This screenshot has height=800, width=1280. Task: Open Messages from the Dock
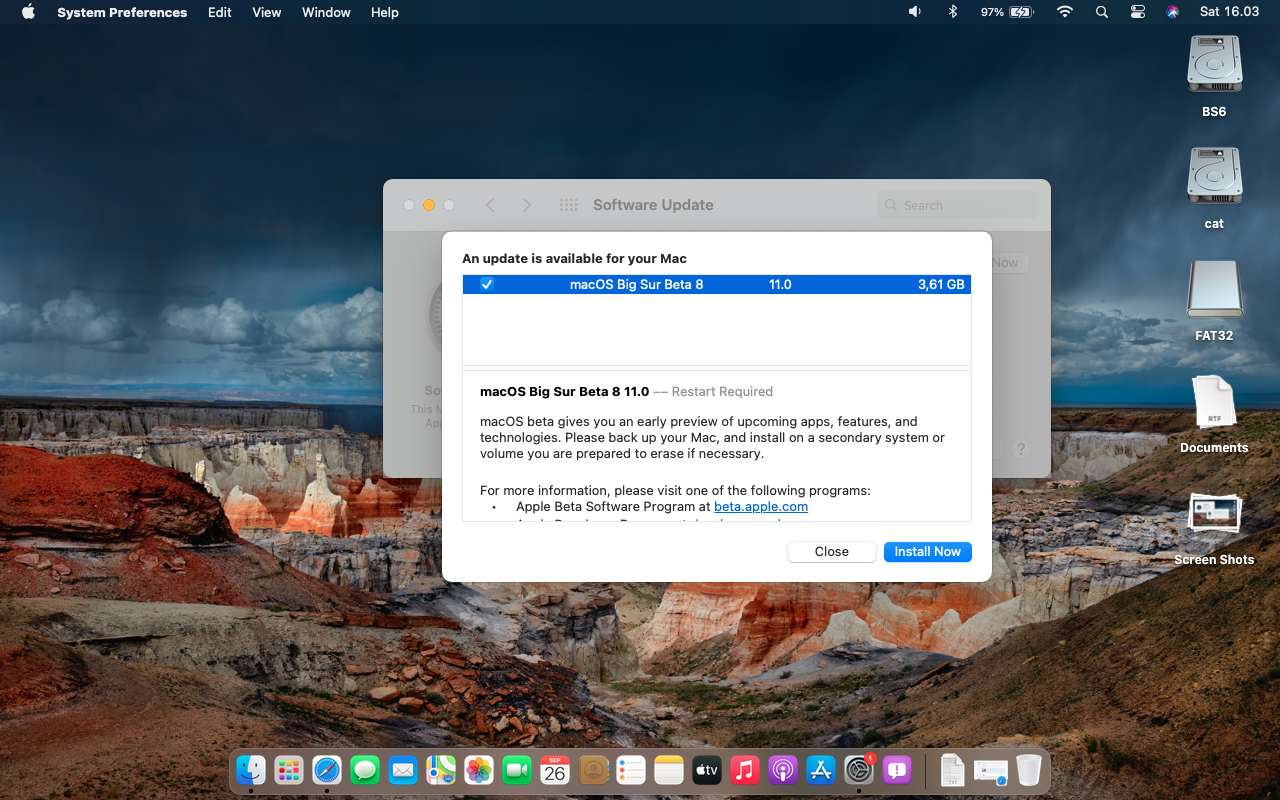(365, 770)
